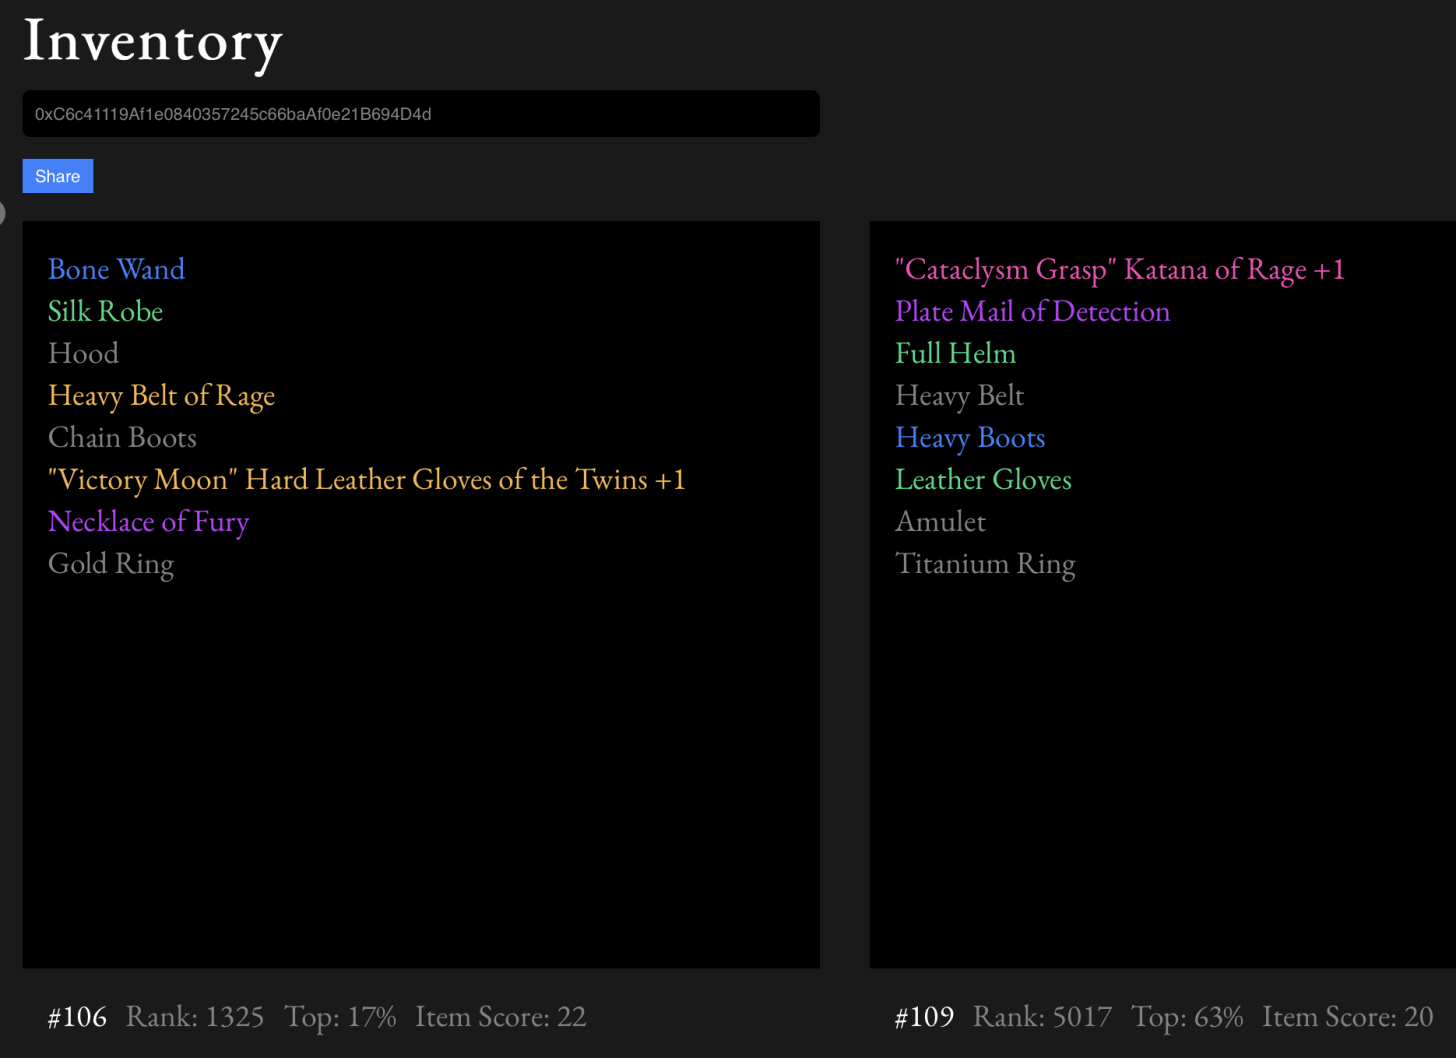1456x1058 pixels.
Task: Select the Hood item in bag 106
Action: 83,353
